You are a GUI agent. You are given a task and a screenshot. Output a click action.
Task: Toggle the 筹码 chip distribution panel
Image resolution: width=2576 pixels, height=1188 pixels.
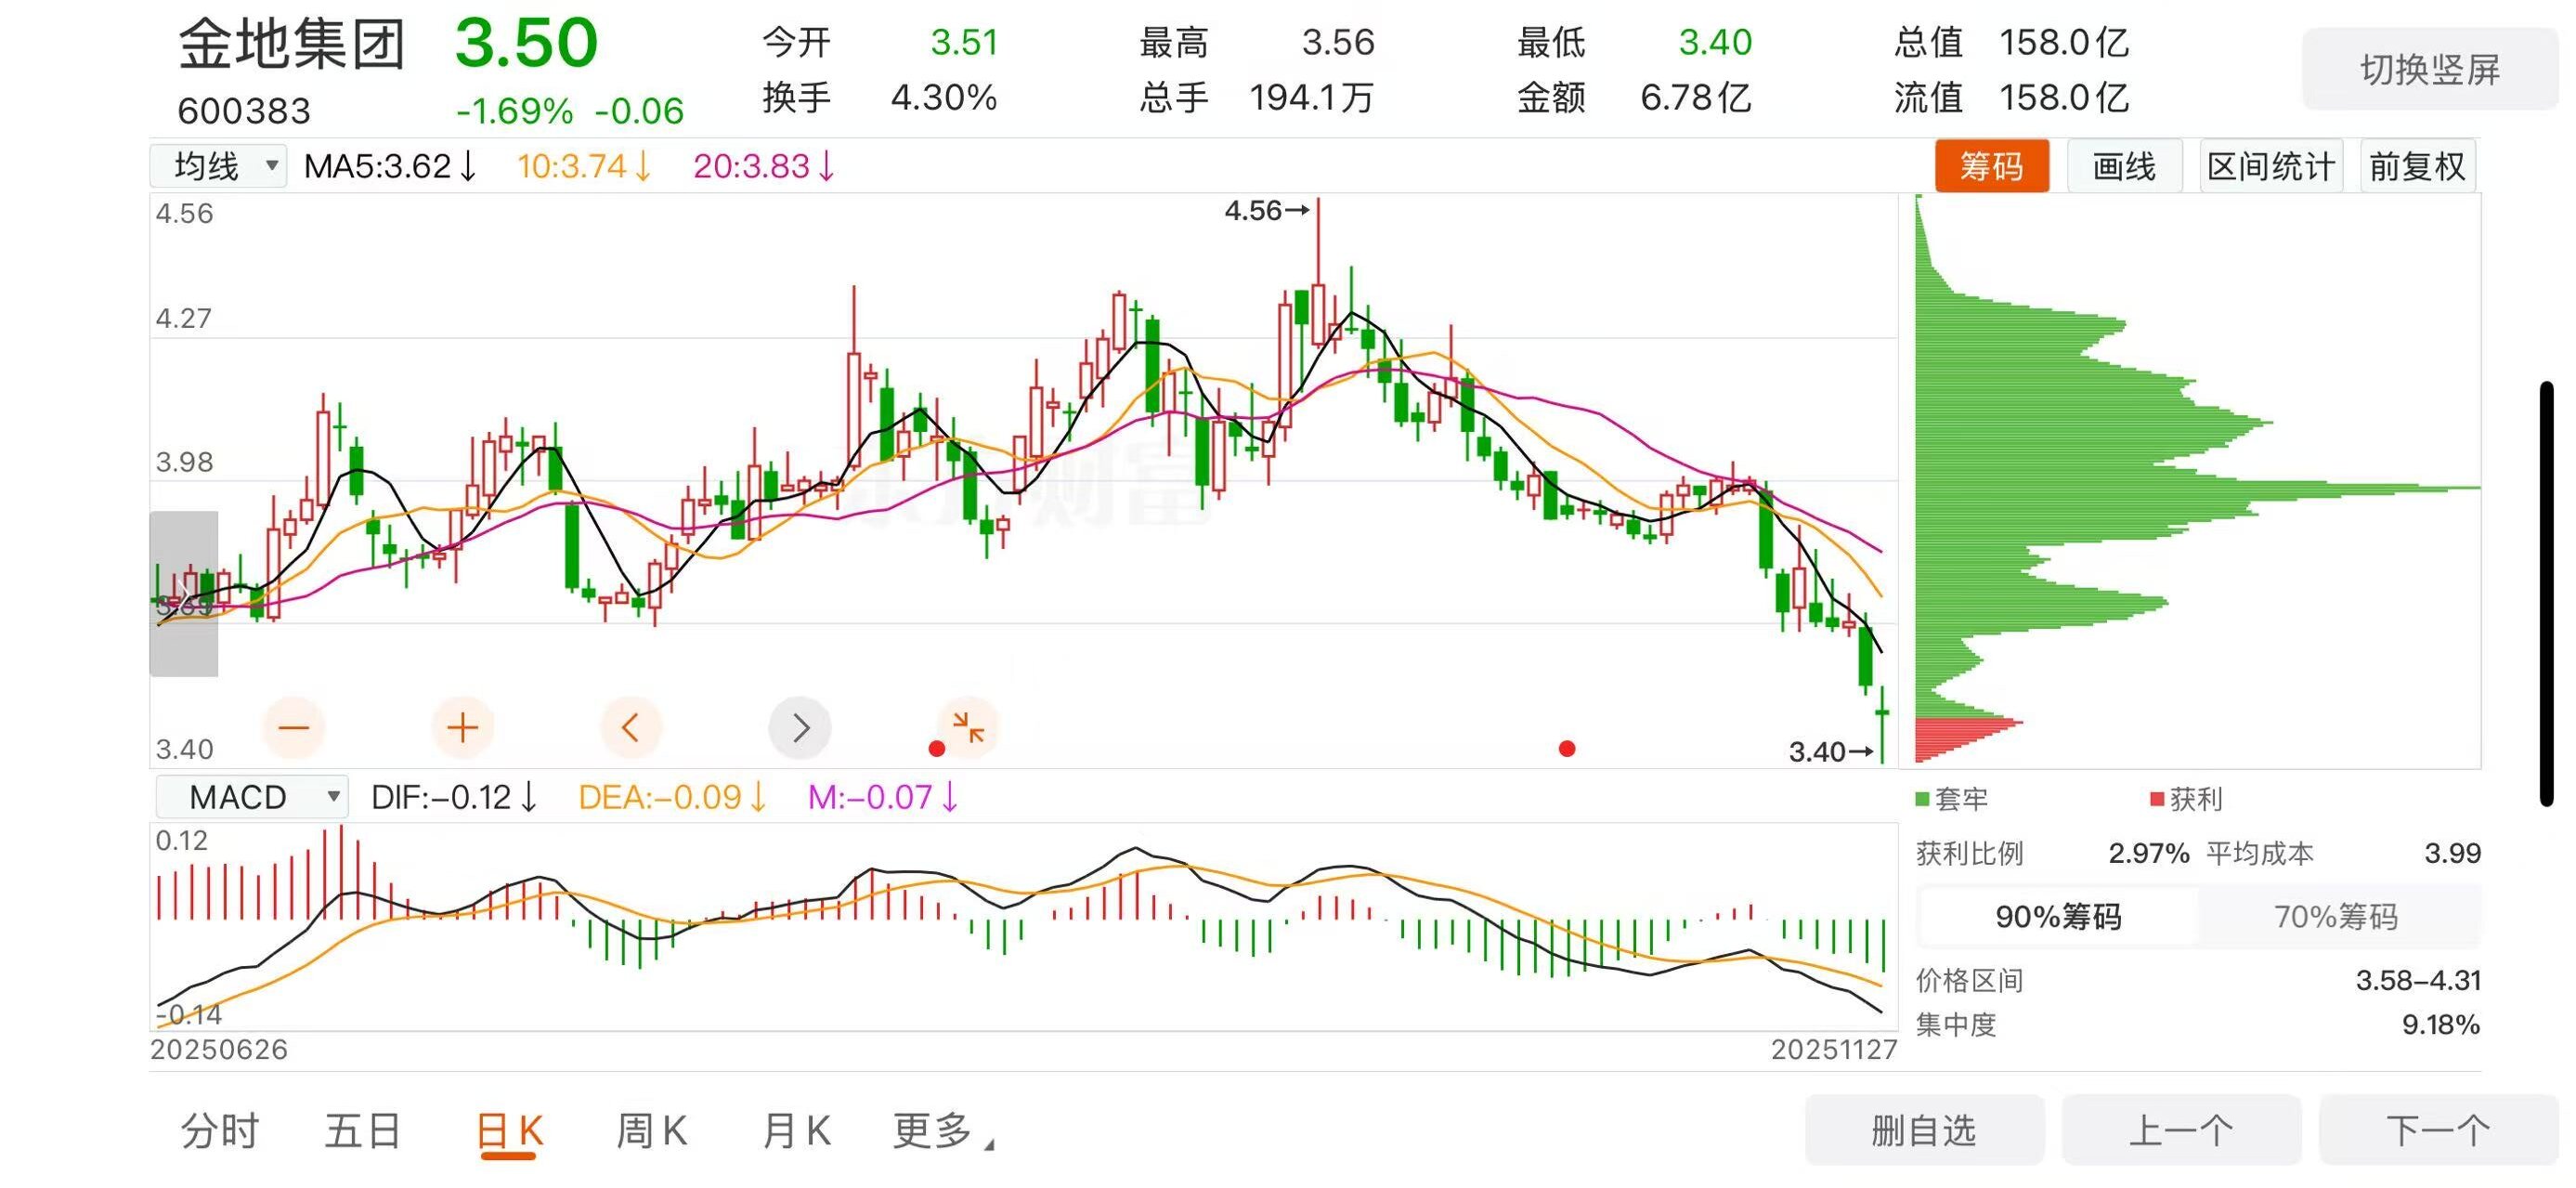coord(1991,166)
